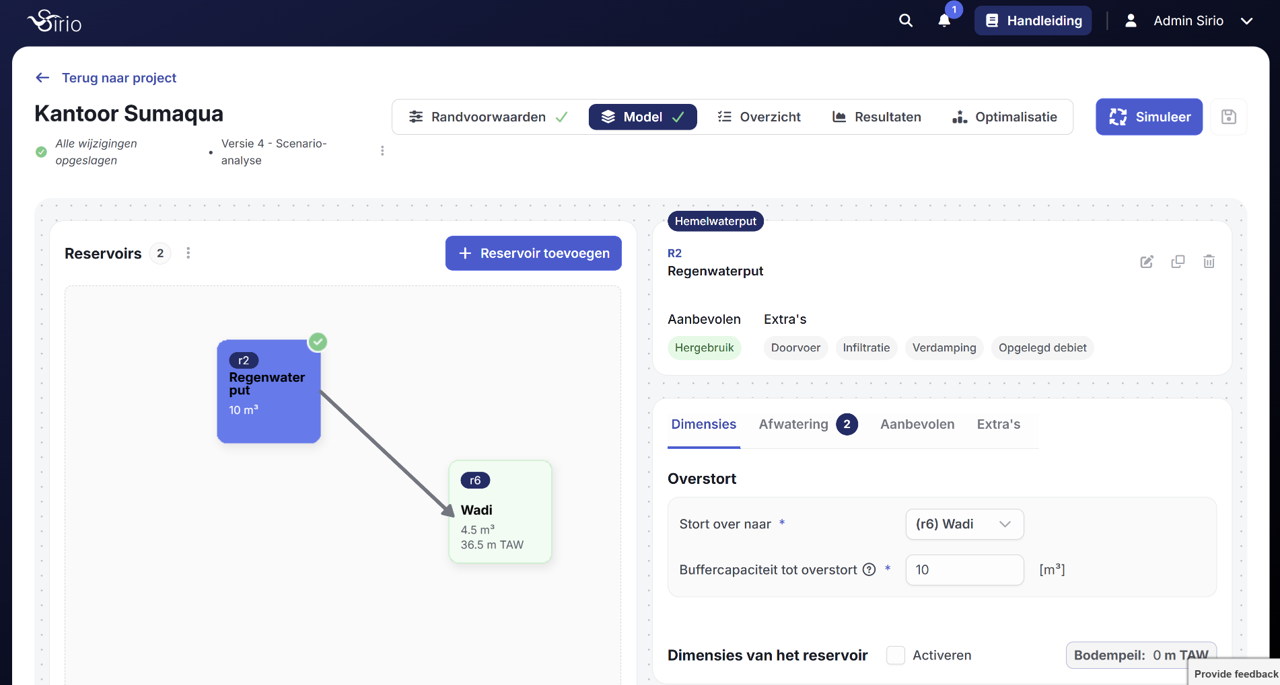Click the Kantoor Sumaqua project title
Image resolution: width=1280 pixels, height=685 pixels.
pyautogui.click(x=129, y=113)
